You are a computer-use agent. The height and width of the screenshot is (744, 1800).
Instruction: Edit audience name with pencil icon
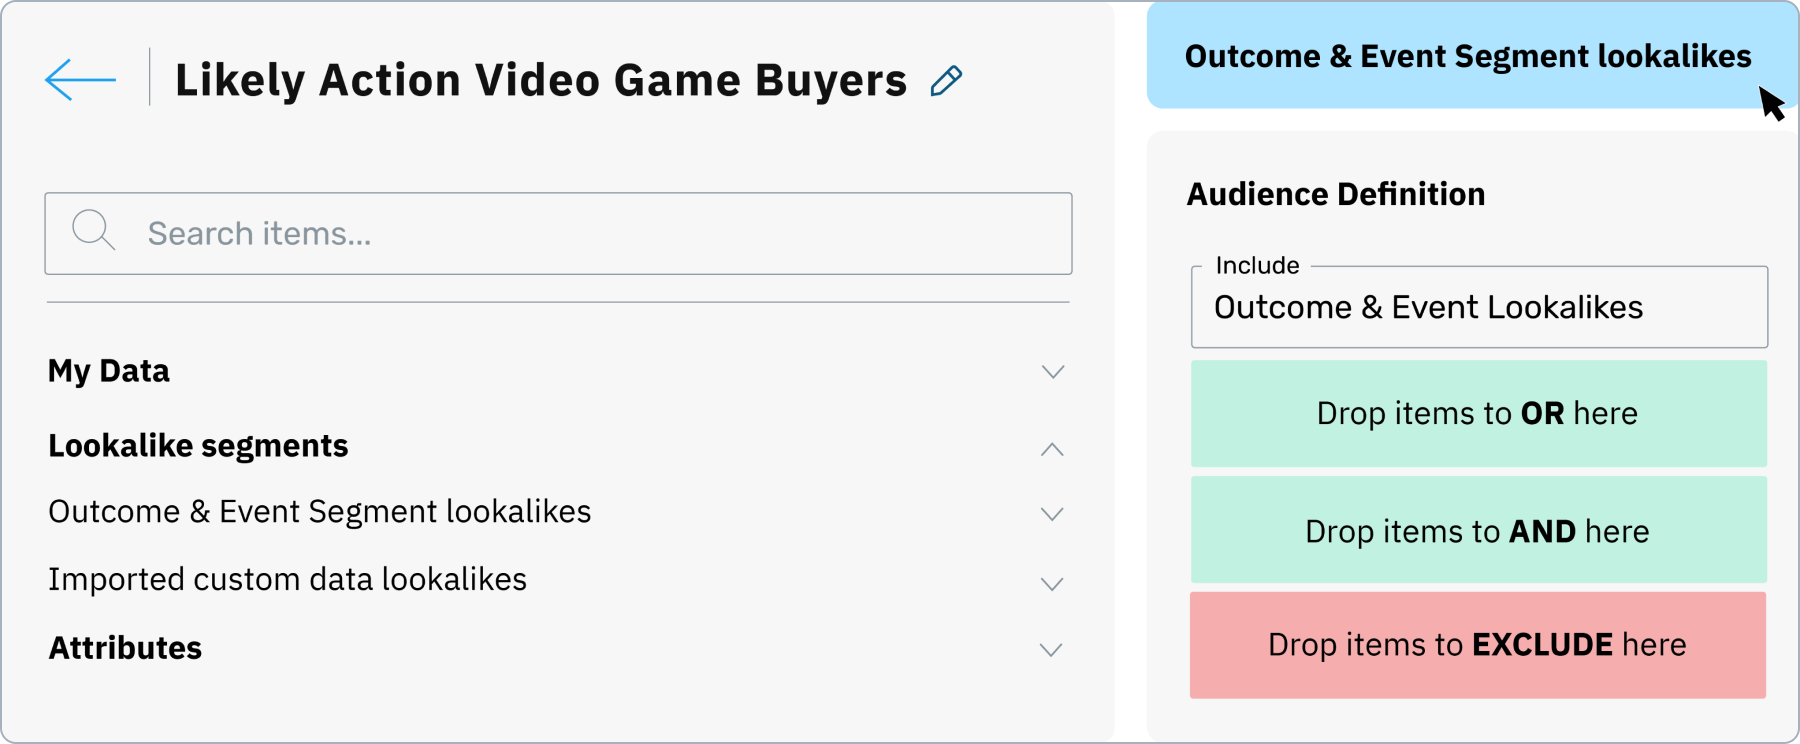(x=946, y=81)
